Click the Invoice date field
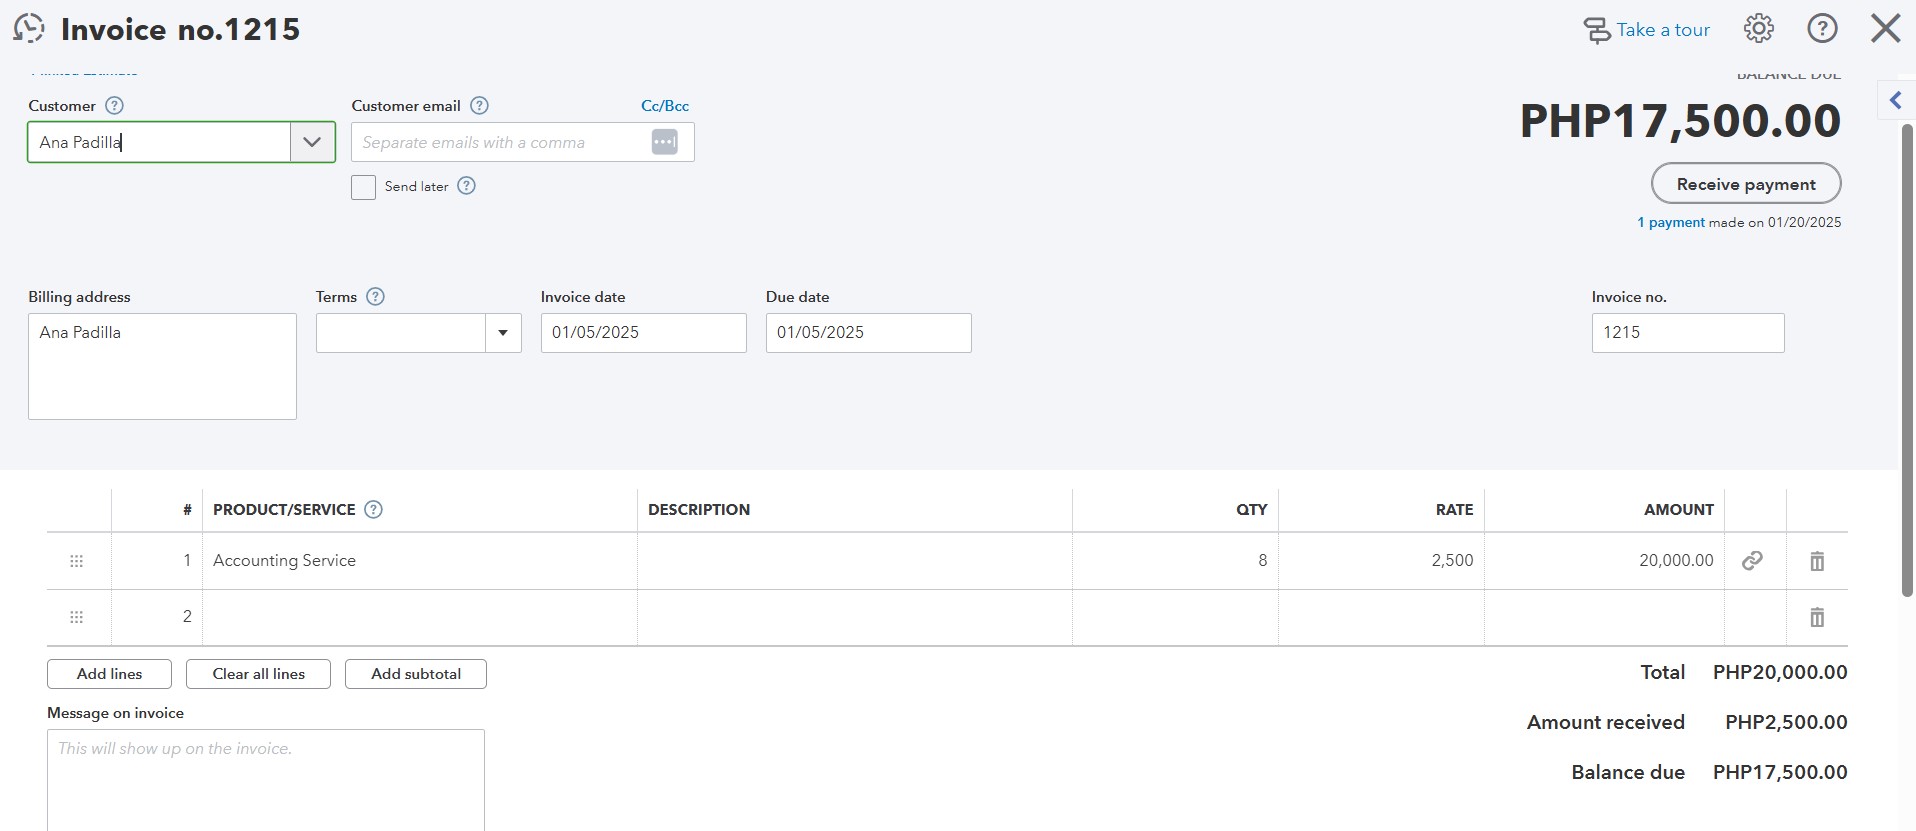 643,333
